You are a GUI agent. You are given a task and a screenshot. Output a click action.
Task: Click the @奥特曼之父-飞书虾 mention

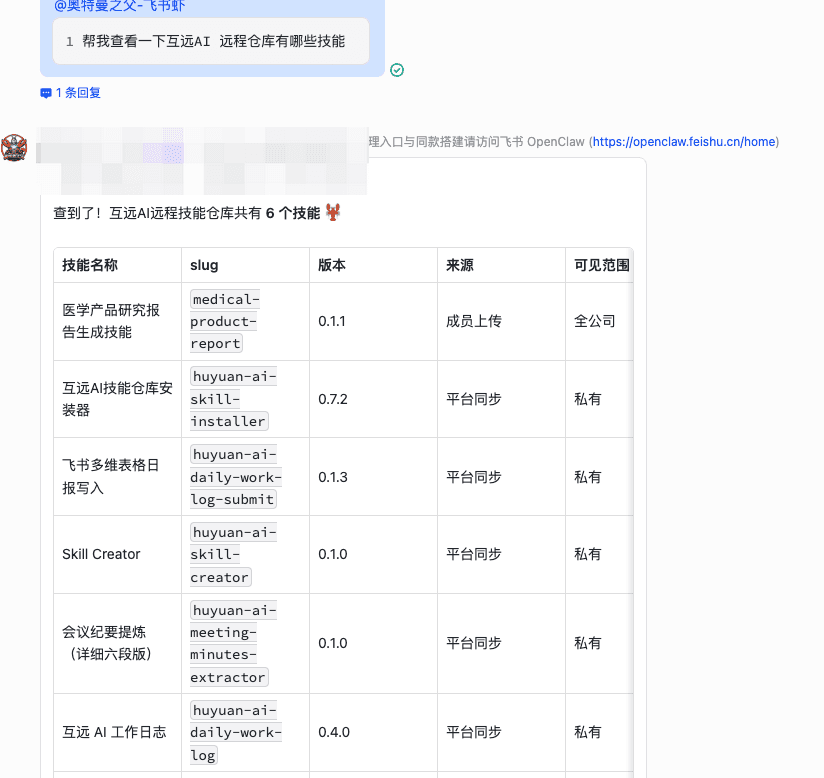coord(120,6)
